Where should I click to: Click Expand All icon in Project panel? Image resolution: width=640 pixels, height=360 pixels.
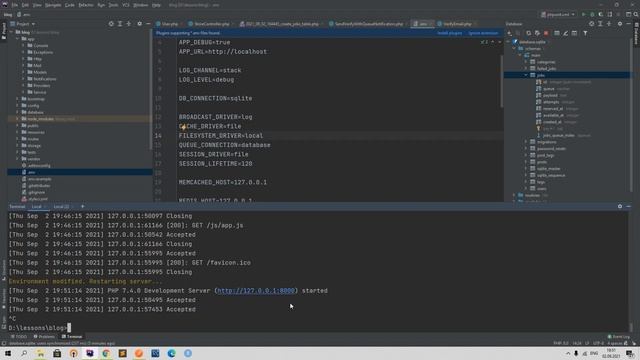(120, 24)
